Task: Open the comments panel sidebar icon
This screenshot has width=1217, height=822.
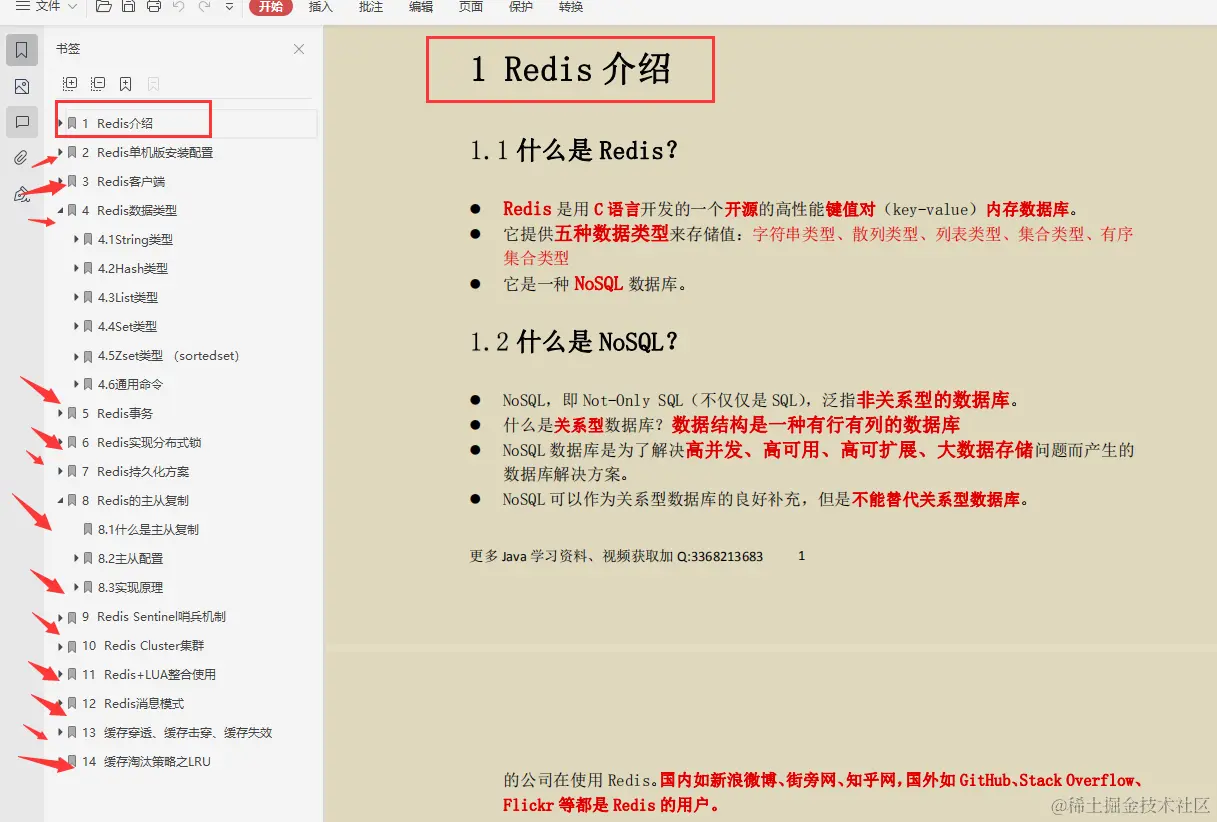Action: [22, 122]
